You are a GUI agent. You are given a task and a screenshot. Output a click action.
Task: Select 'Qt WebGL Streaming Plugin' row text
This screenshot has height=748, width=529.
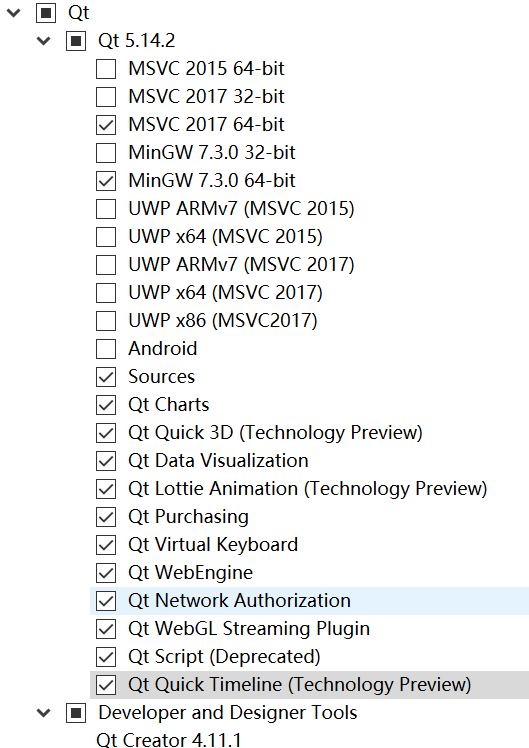(249, 629)
